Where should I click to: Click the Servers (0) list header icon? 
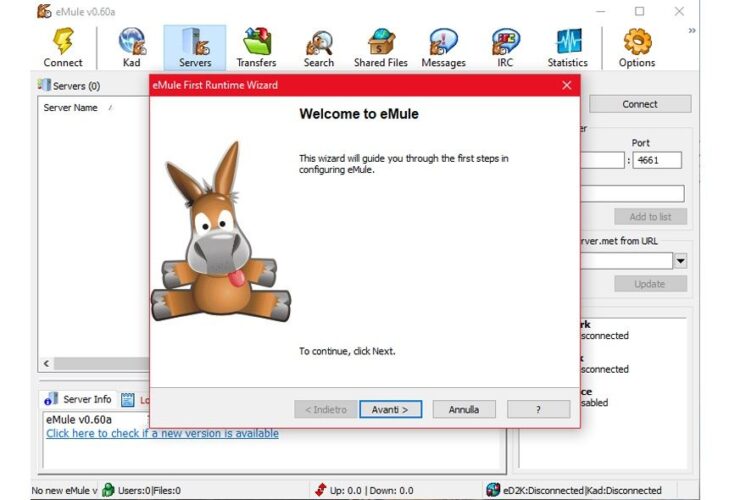(44, 85)
